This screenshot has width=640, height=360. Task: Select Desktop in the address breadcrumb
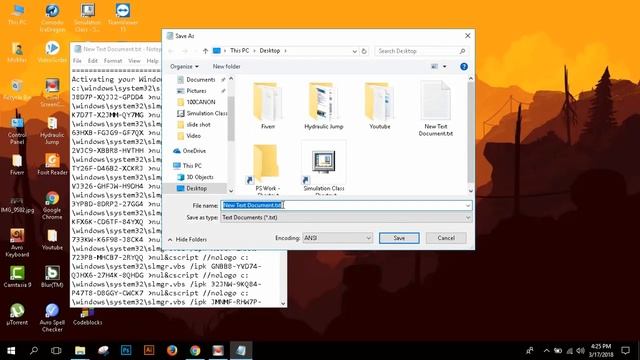(270, 51)
